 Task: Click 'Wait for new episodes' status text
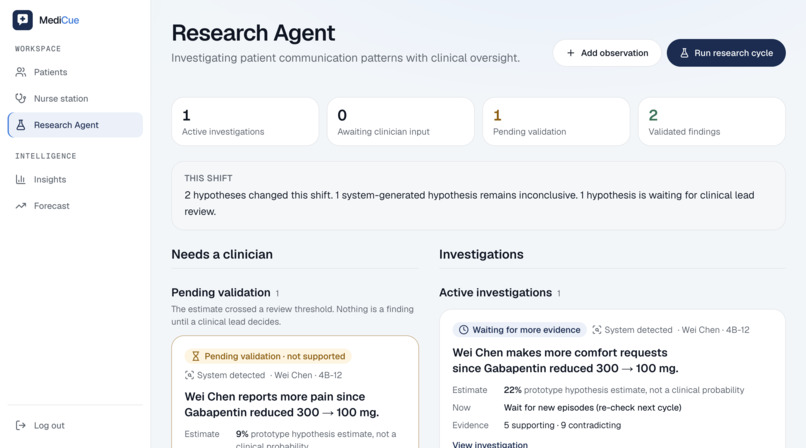[x=593, y=407]
